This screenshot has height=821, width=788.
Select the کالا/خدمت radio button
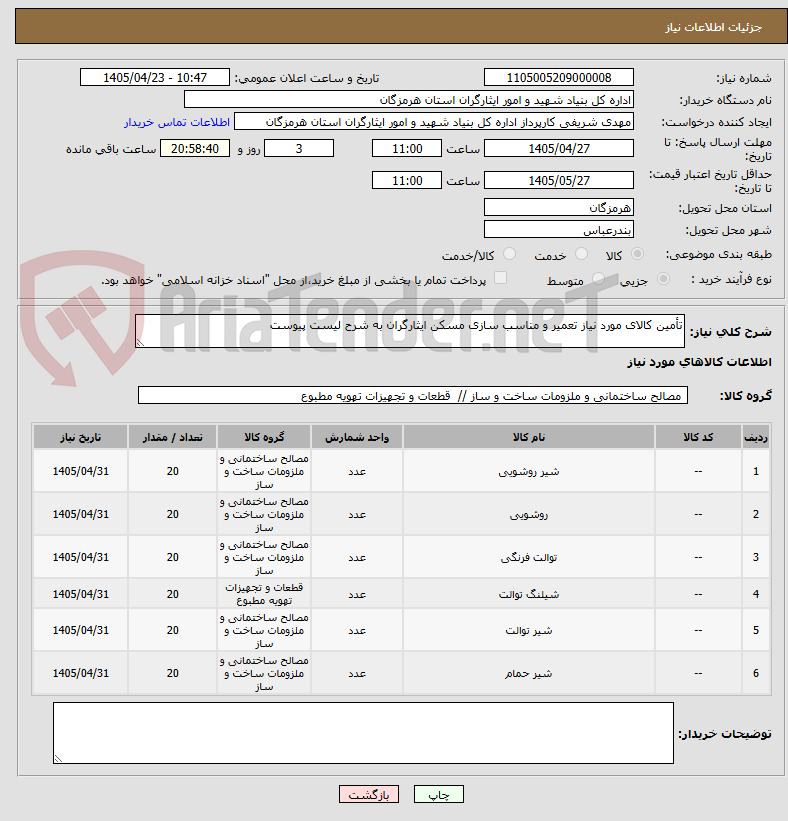509,254
